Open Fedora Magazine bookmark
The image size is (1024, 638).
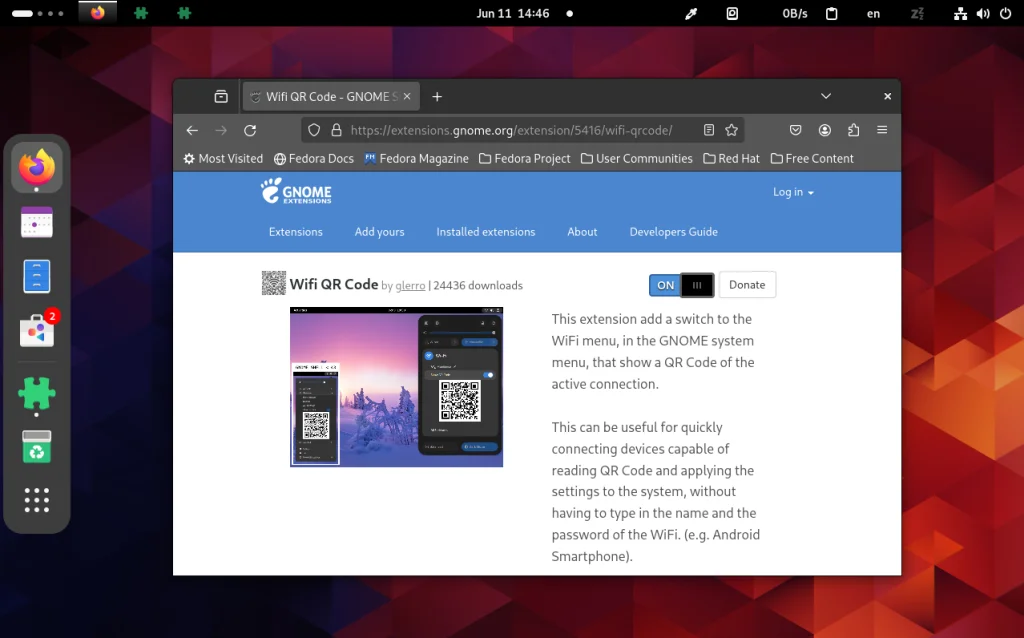[x=416, y=159]
